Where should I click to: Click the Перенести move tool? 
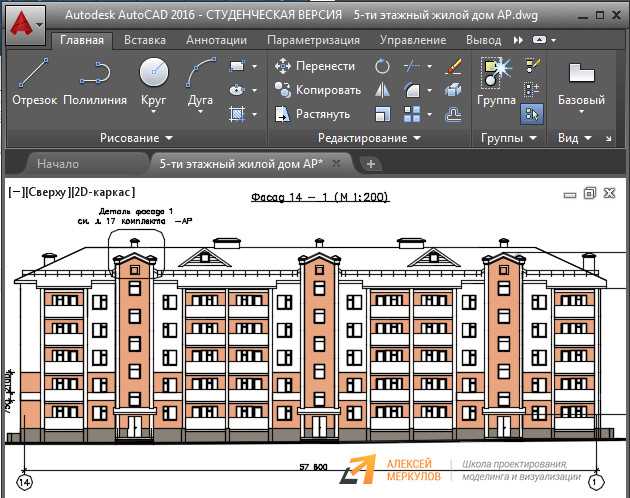(315, 66)
